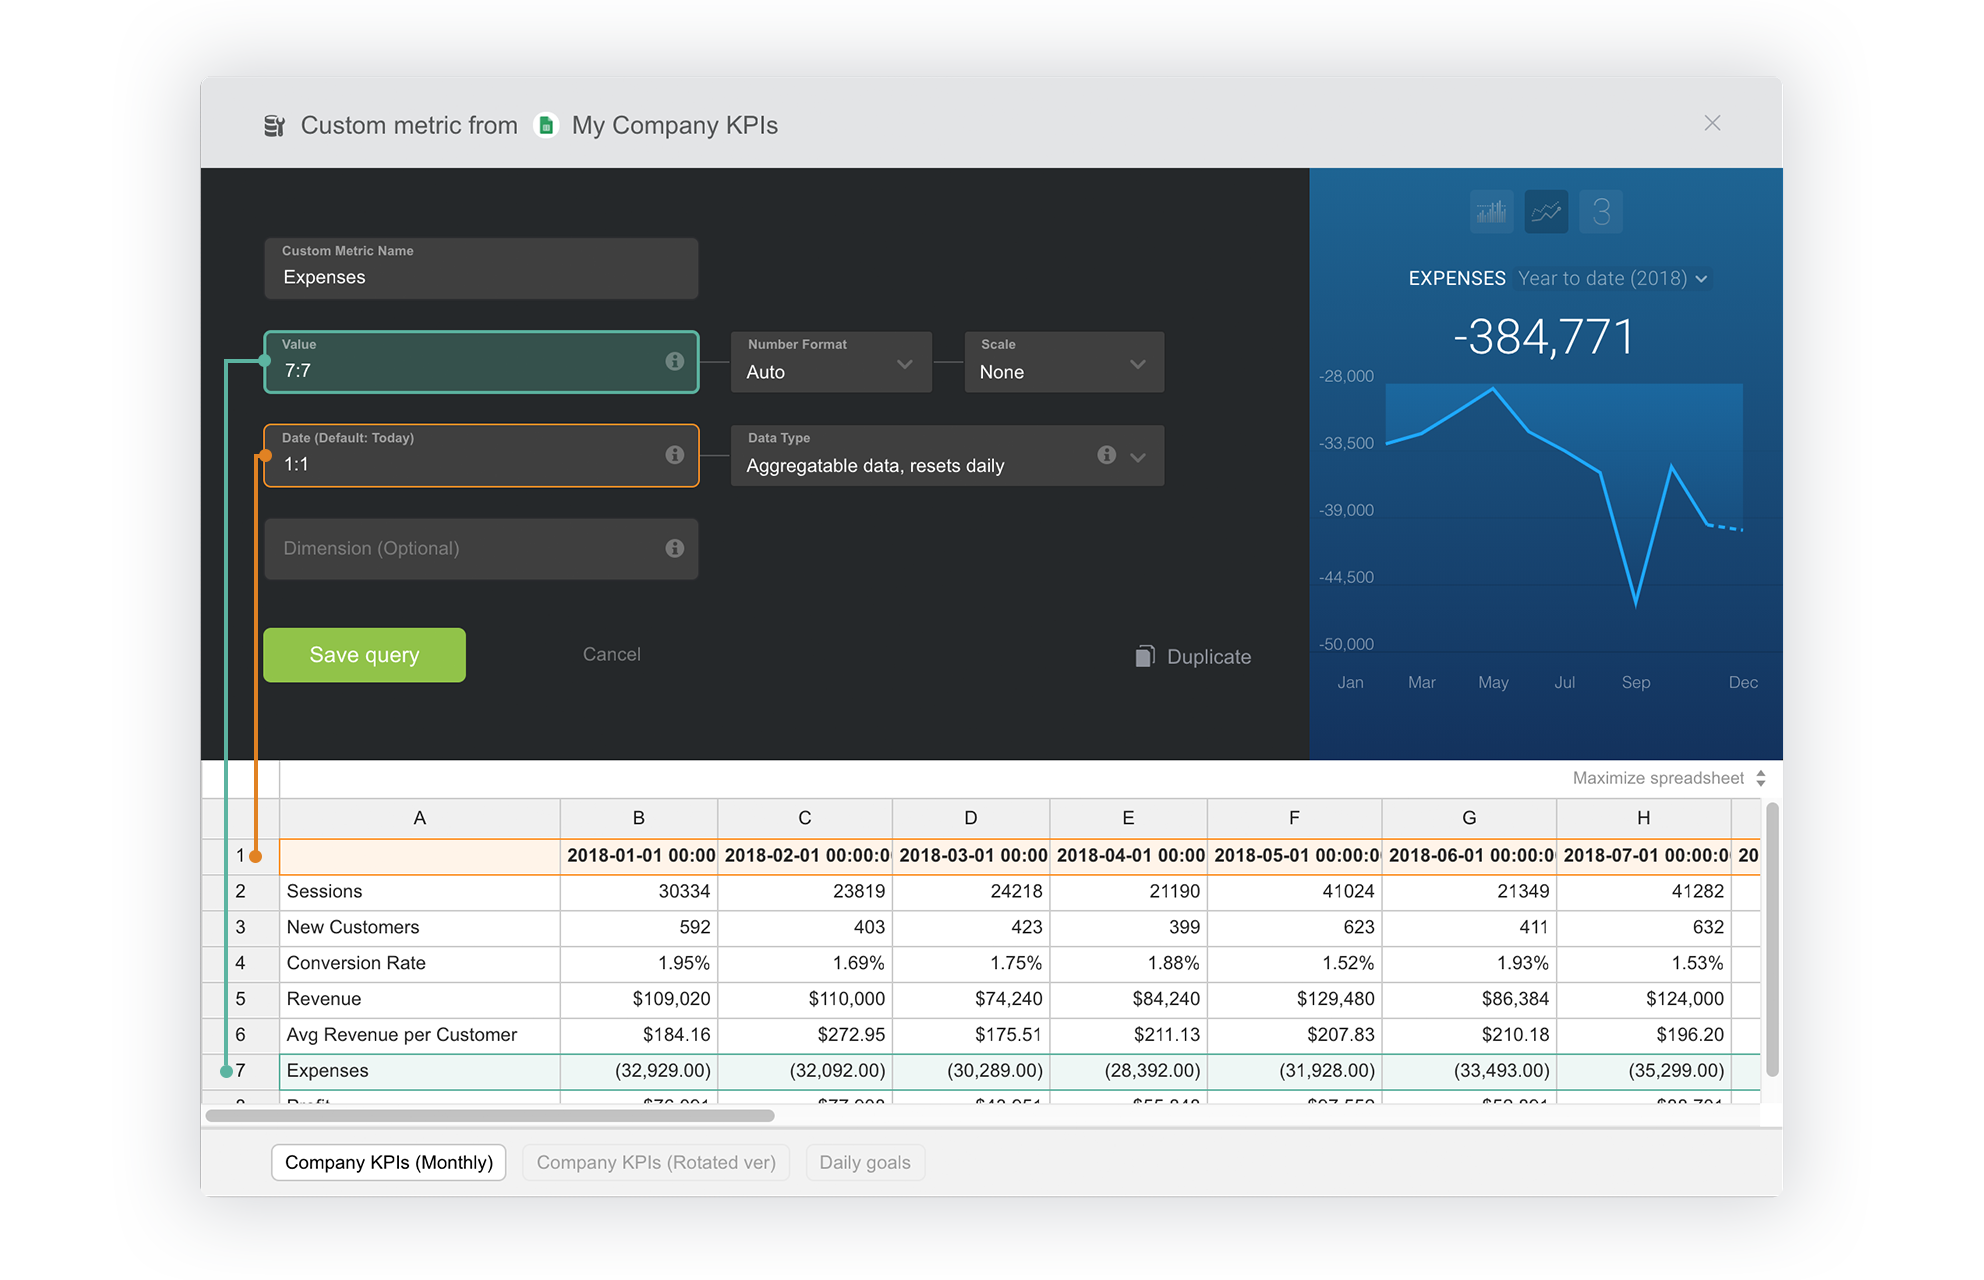Enable the numeric value display view
The width and height of the screenshot is (1984, 1280).
tap(1600, 211)
